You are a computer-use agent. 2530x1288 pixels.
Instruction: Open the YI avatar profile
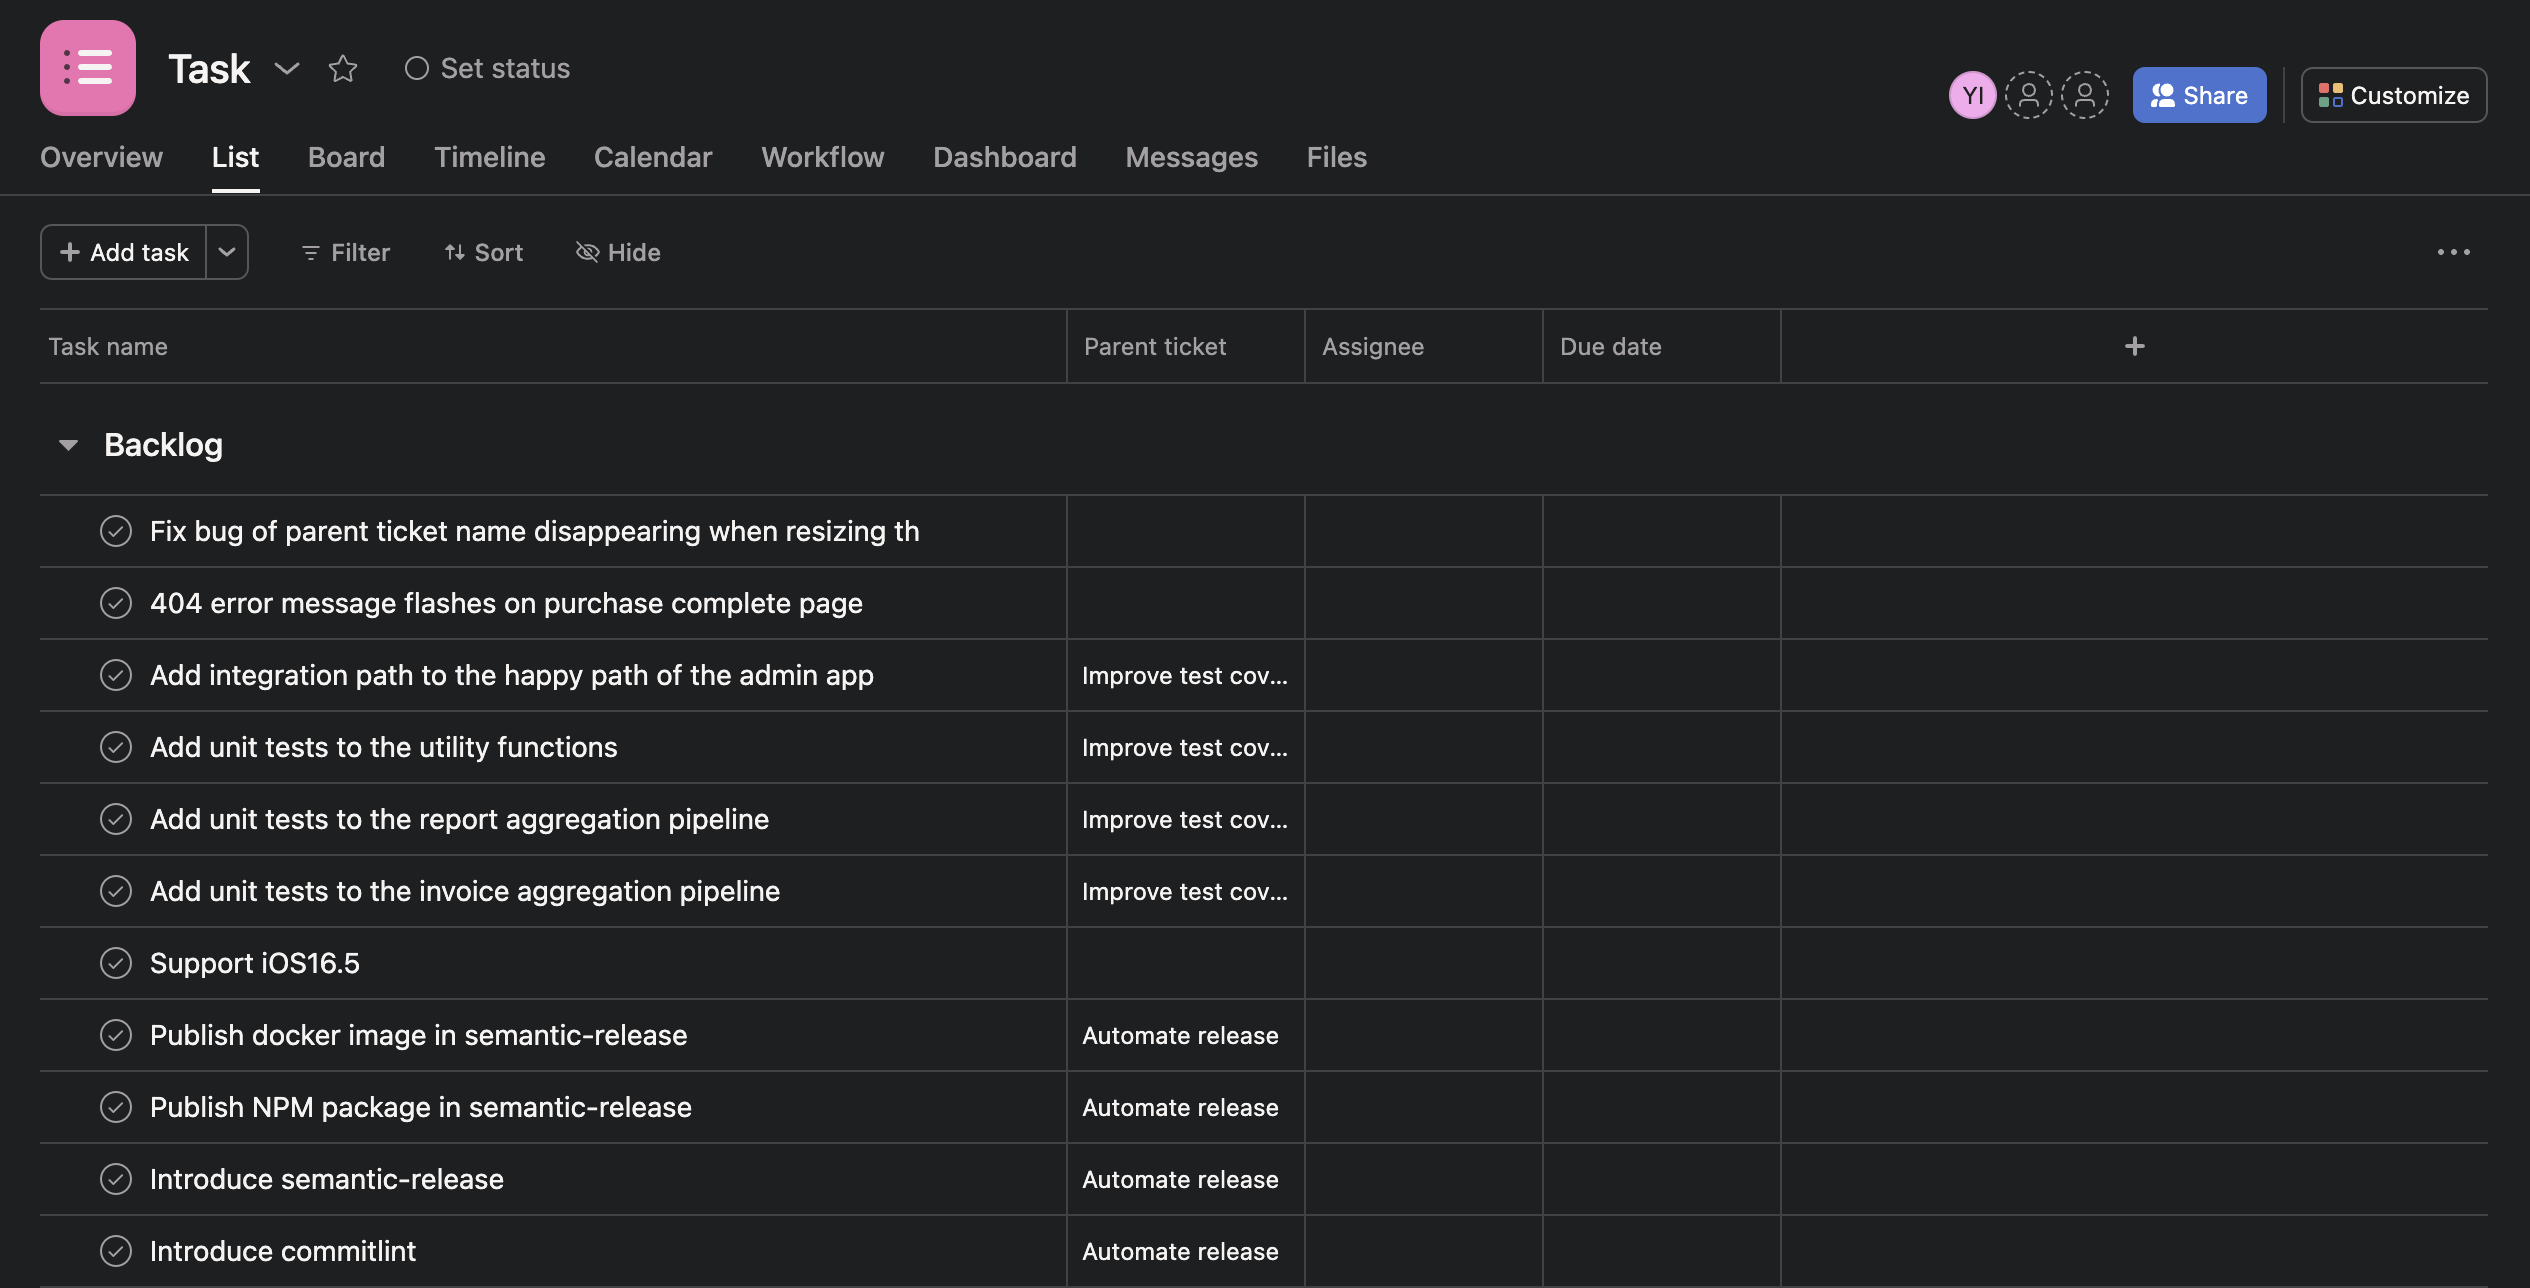1971,95
